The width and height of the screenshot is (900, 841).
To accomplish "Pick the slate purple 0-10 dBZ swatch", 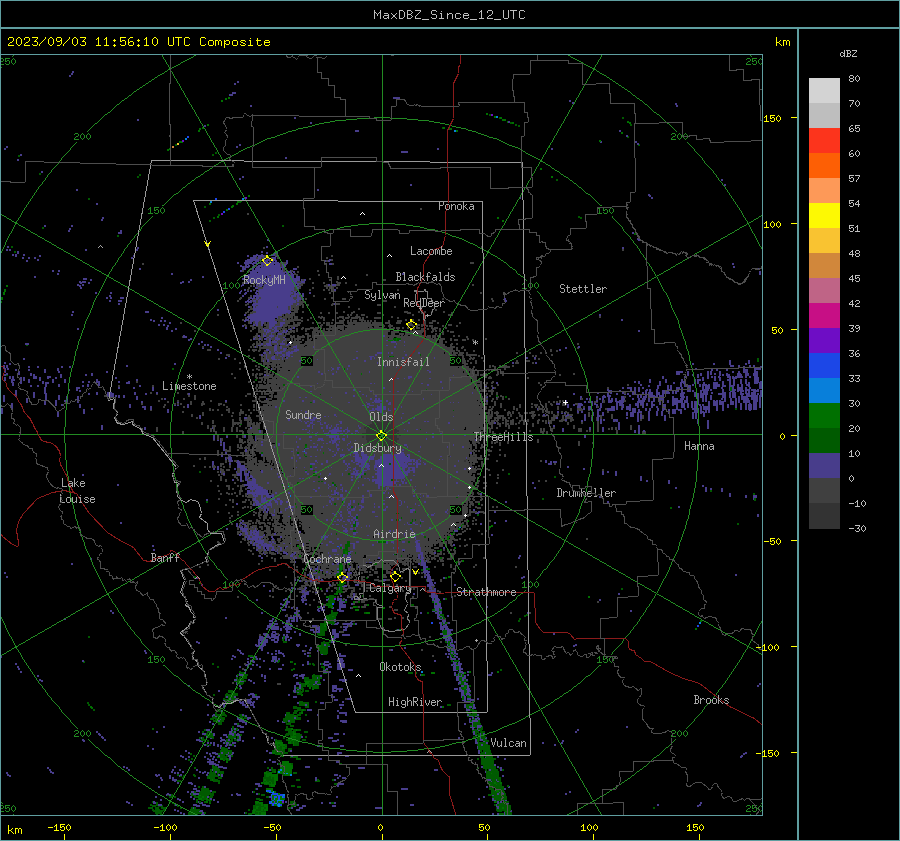I will tap(824, 466).
